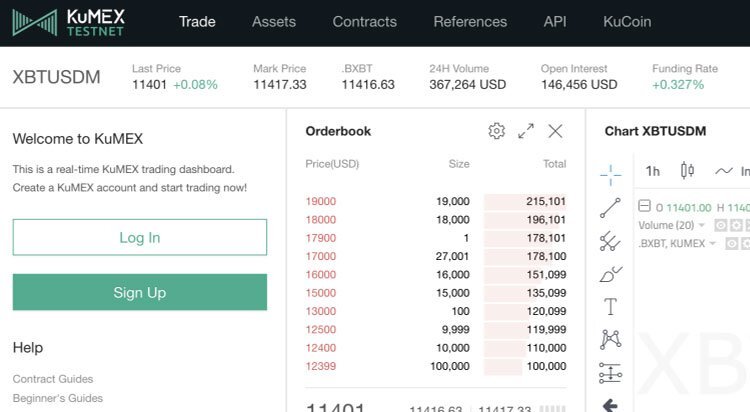Toggle .BXBT, KUMEX indicator visibility
The height and width of the screenshot is (412, 750).
731,243
